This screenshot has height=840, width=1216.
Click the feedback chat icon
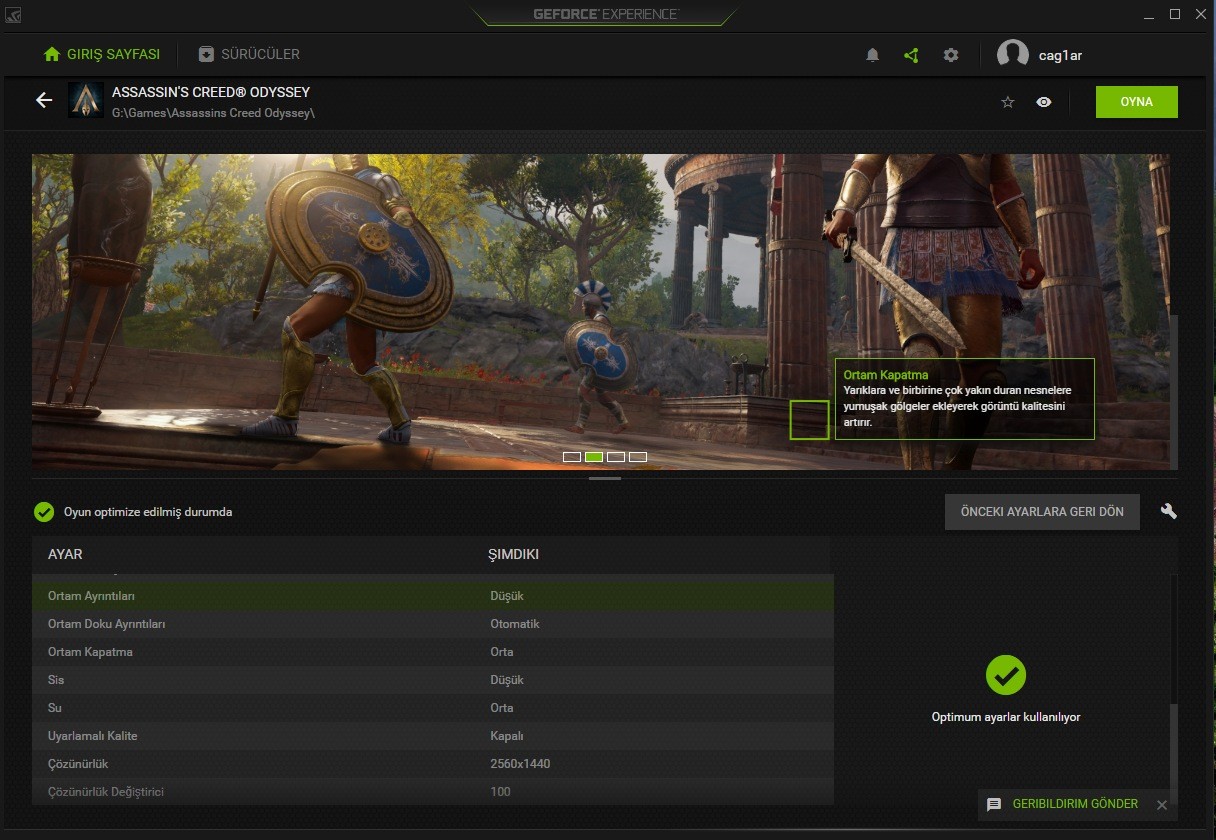click(x=994, y=804)
